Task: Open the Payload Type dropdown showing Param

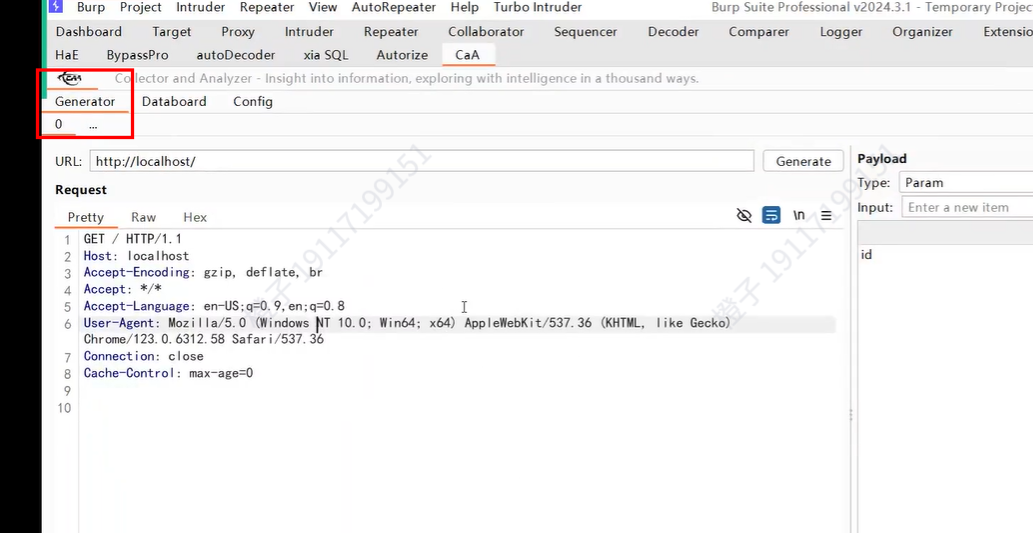Action: pyautogui.click(x=966, y=182)
